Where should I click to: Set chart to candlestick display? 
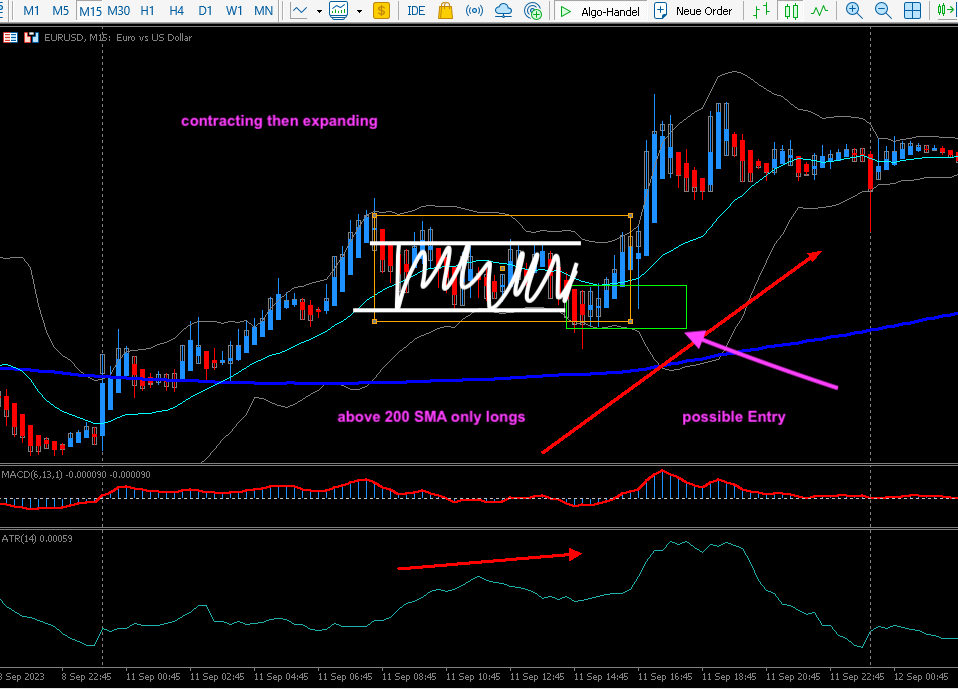[791, 10]
